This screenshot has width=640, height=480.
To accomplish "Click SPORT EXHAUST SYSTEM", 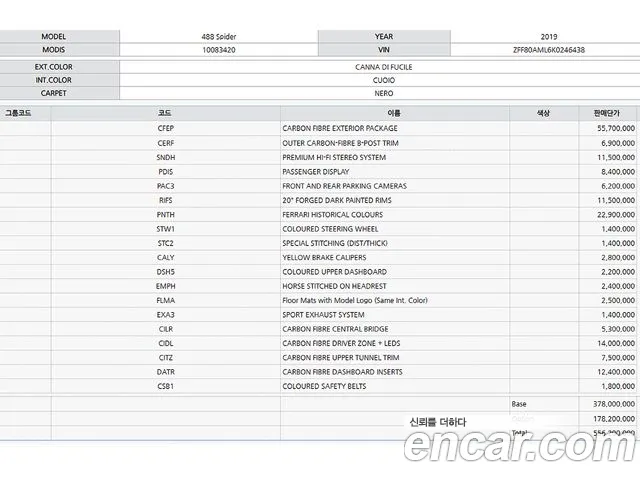I will click(x=323, y=315).
